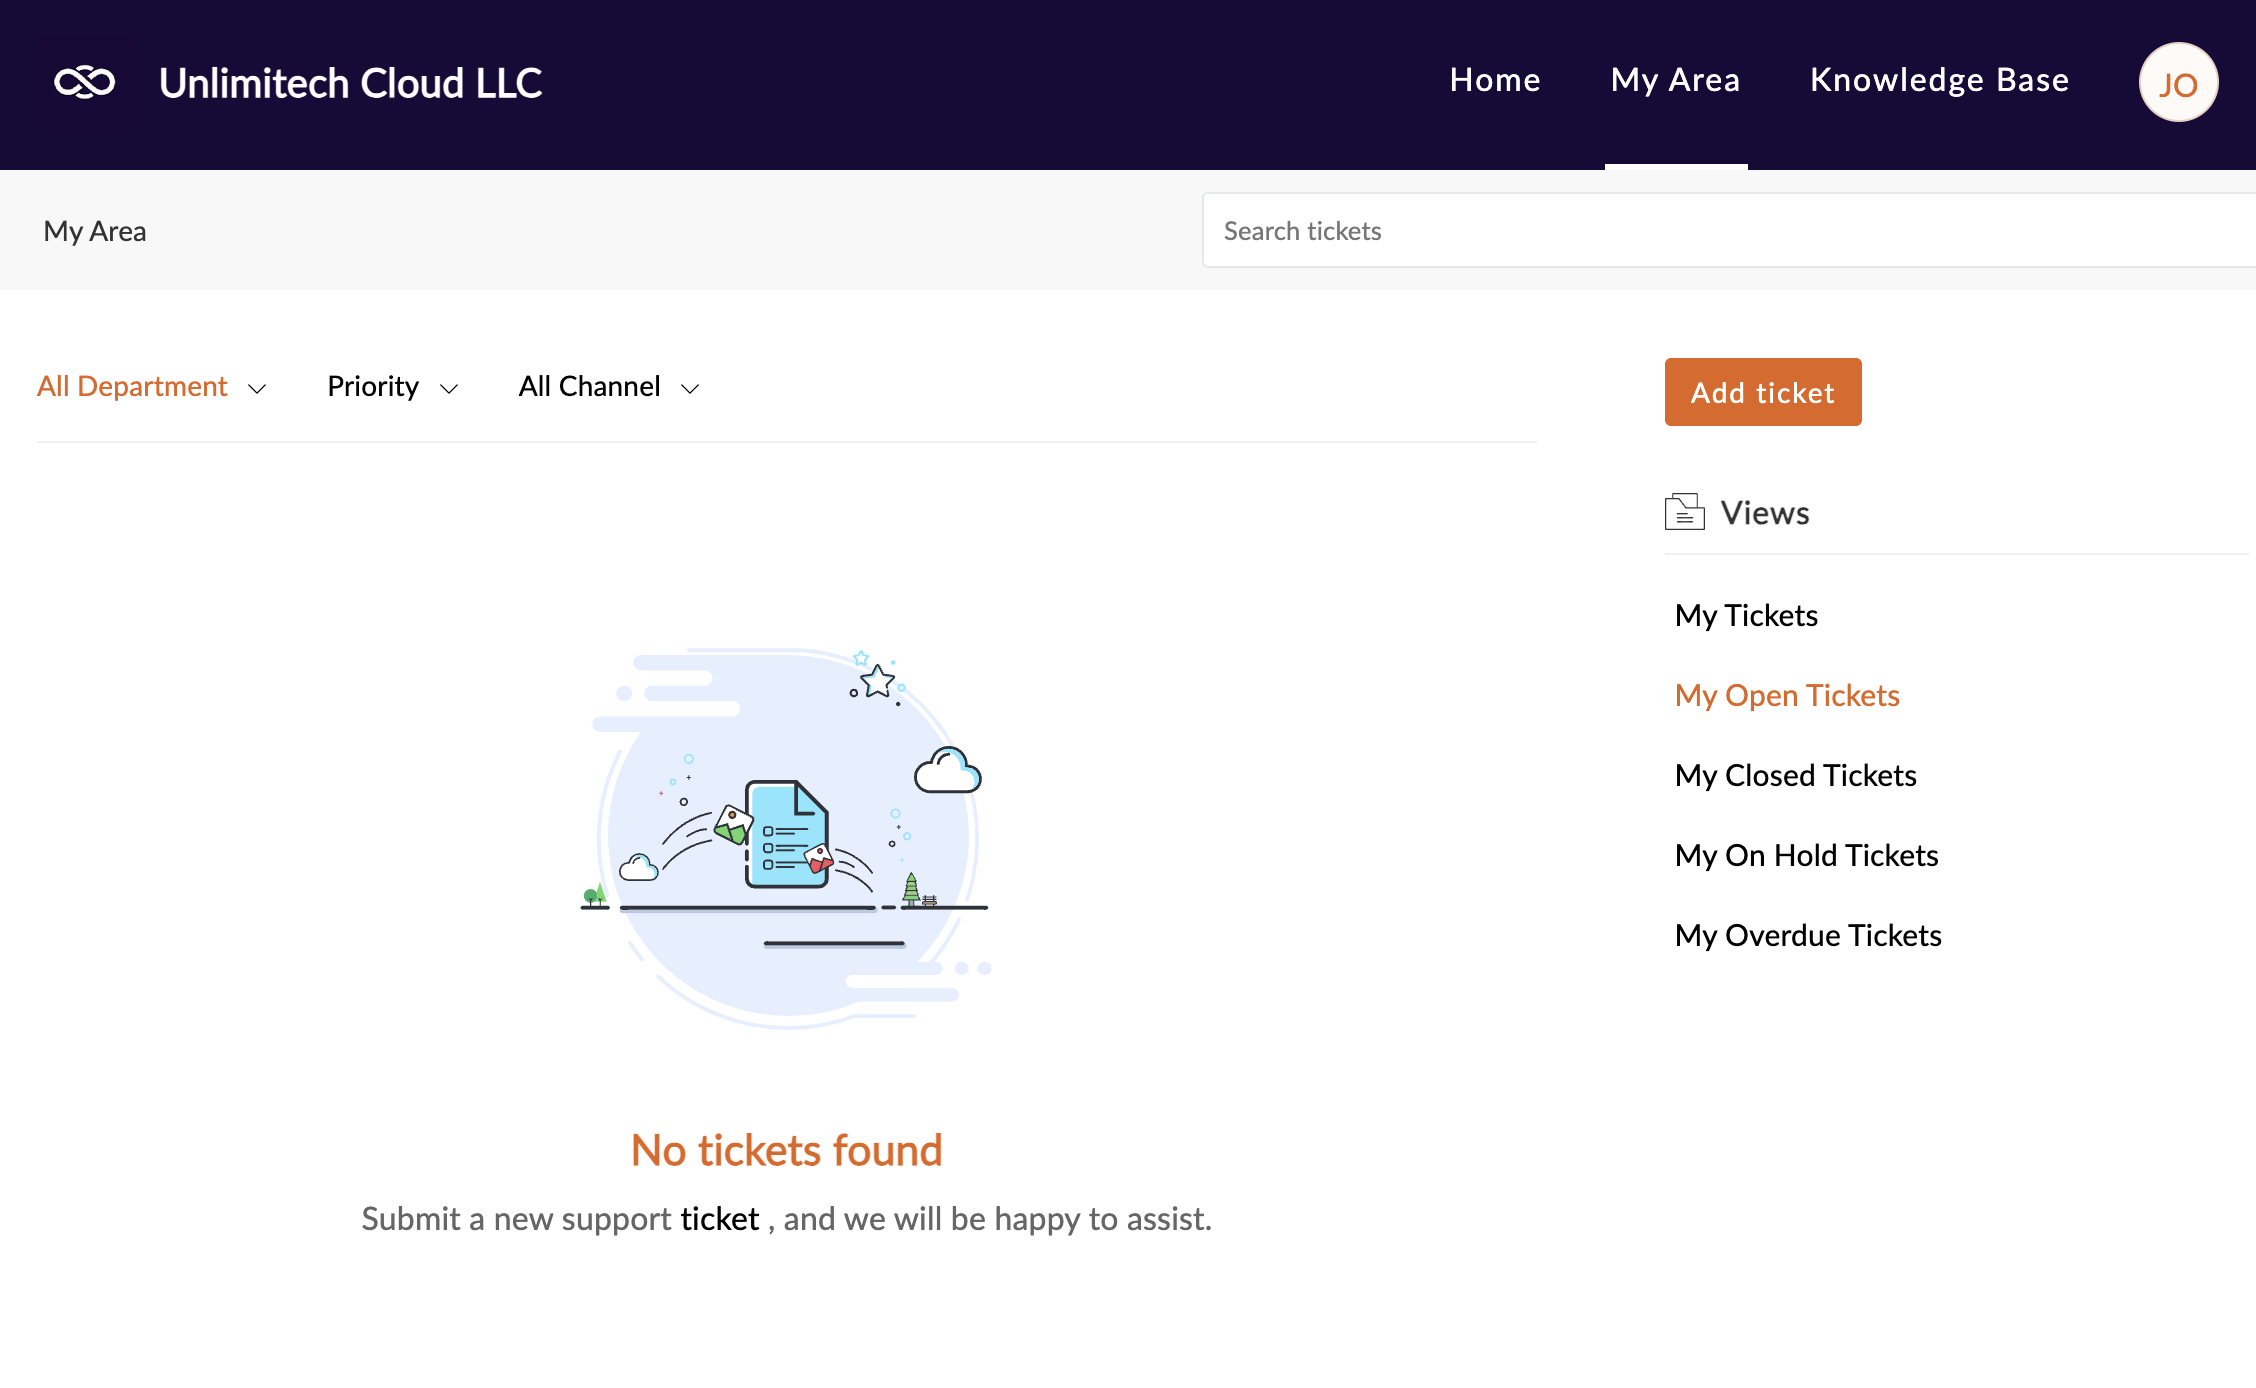Open the Knowledge Base tab

click(1939, 80)
